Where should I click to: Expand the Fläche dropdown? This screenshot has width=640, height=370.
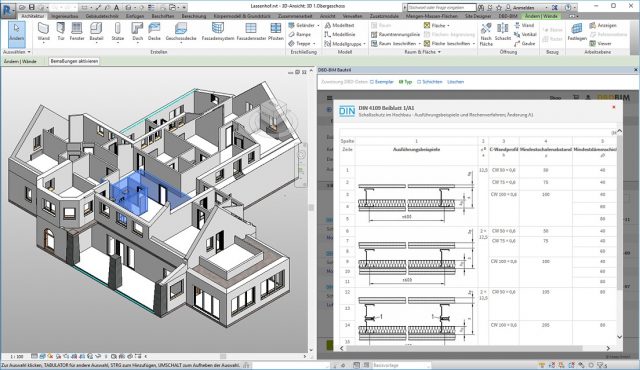click(448, 25)
